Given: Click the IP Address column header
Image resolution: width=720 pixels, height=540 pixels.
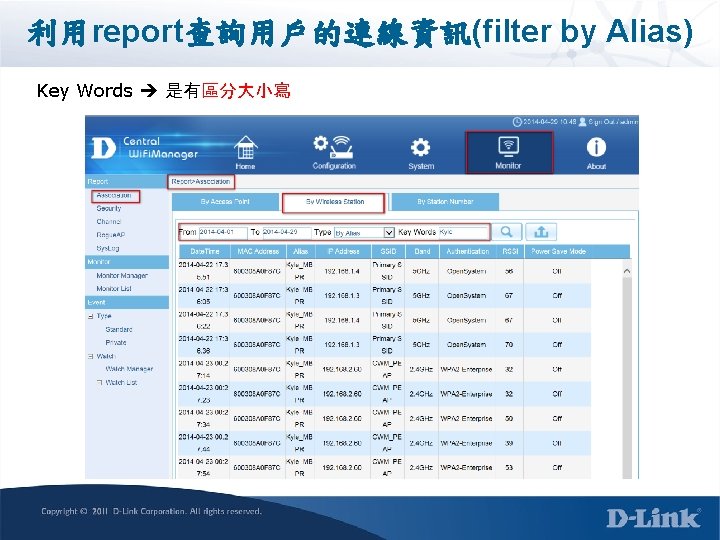Looking at the screenshot, I should pyautogui.click(x=343, y=252).
